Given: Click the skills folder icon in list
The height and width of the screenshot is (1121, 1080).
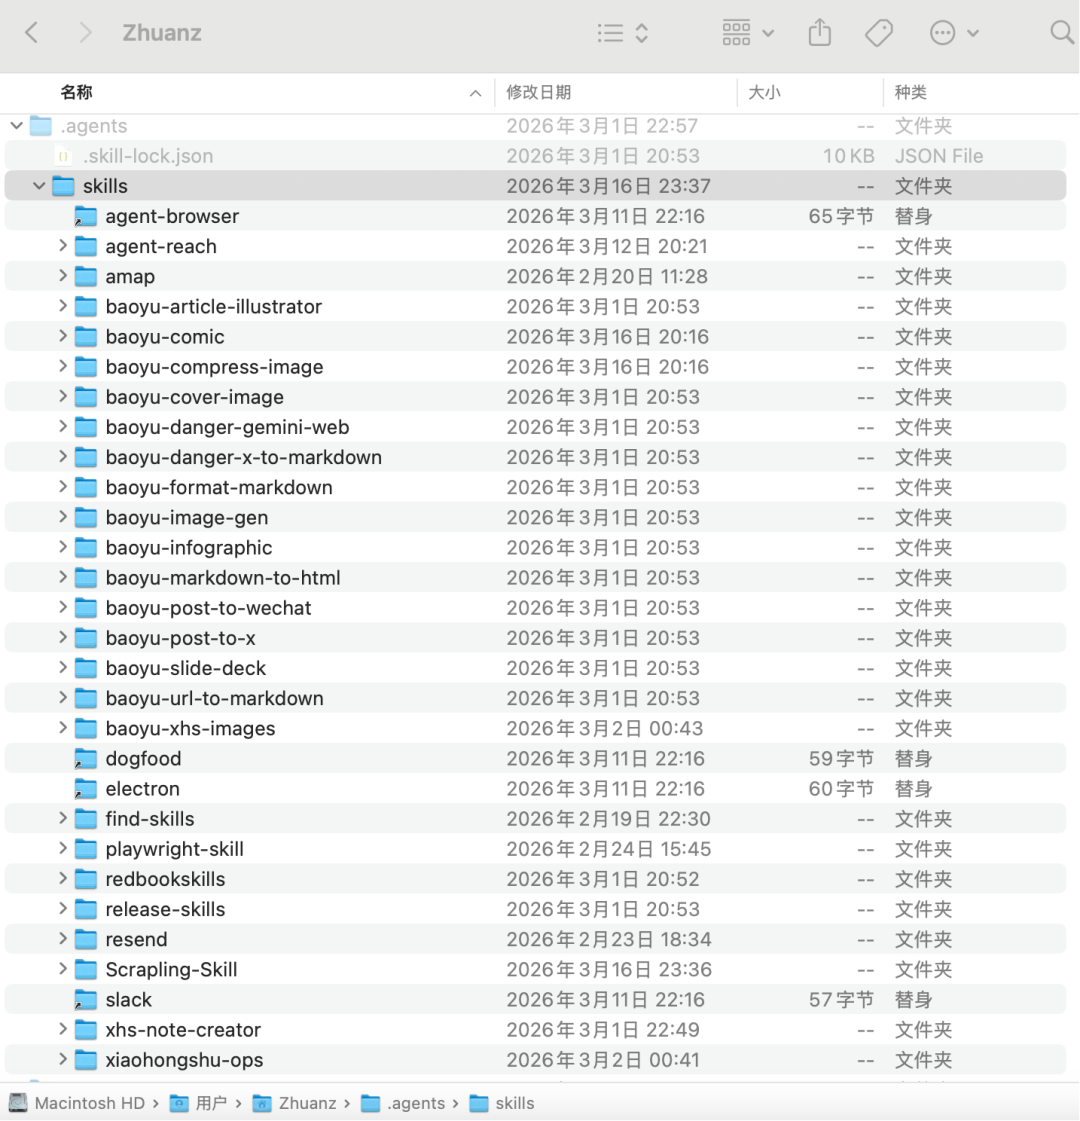Looking at the screenshot, I should click(64, 187).
